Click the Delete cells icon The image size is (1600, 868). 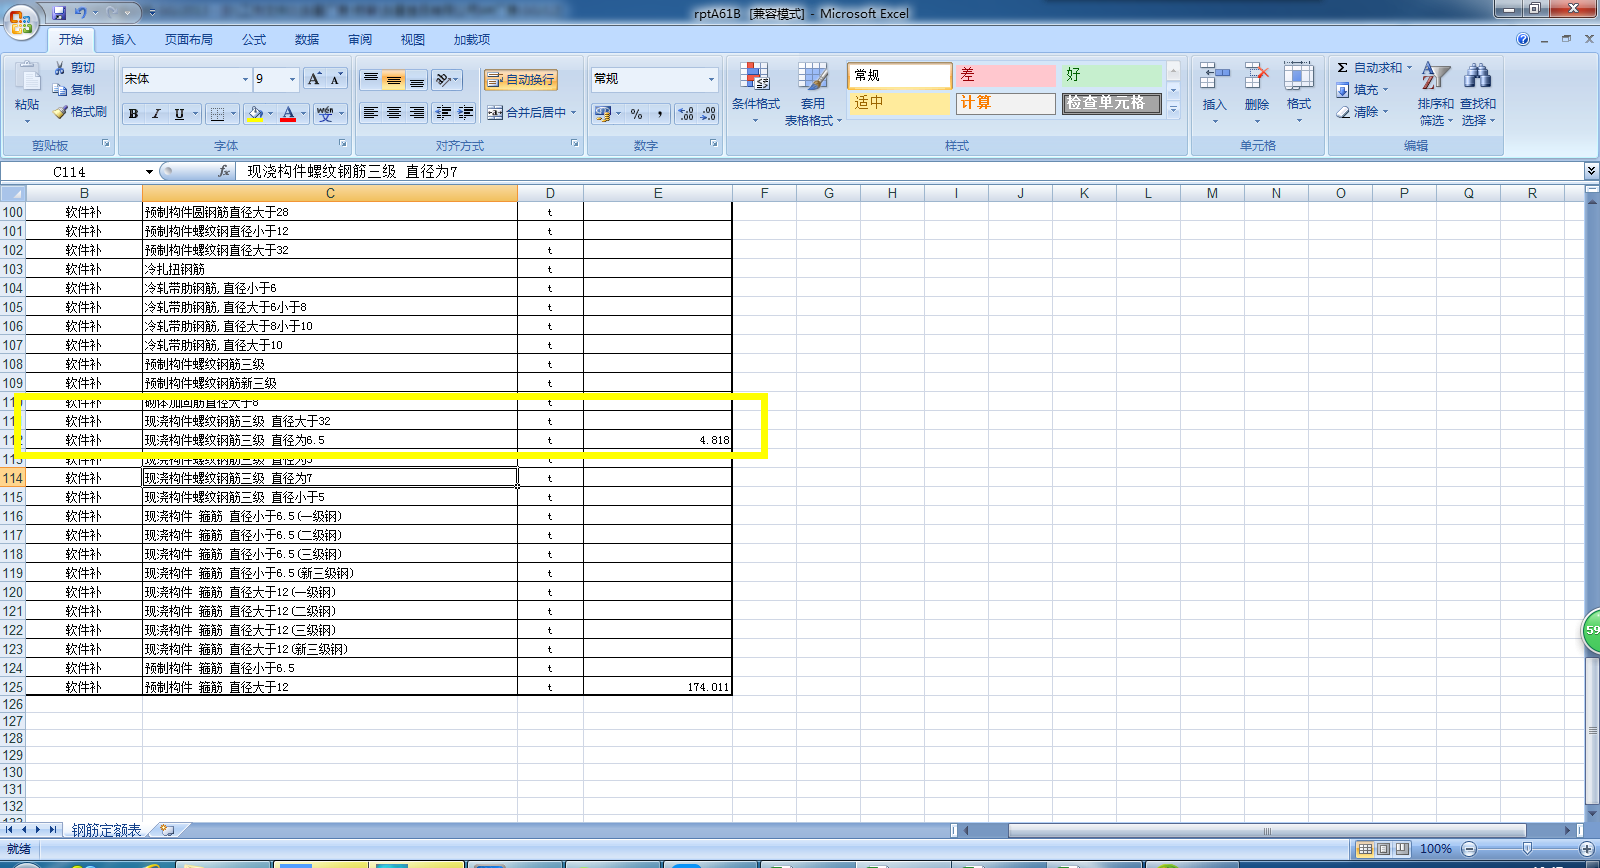1257,77
